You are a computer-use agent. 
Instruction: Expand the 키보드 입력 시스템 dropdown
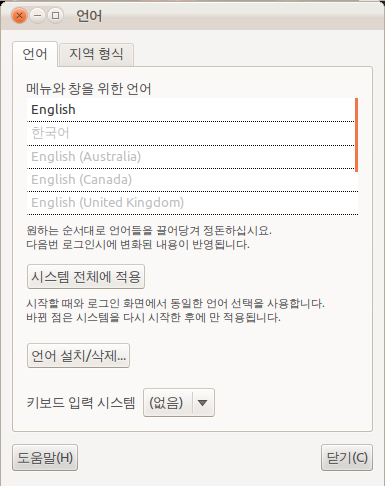(x=179, y=403)
